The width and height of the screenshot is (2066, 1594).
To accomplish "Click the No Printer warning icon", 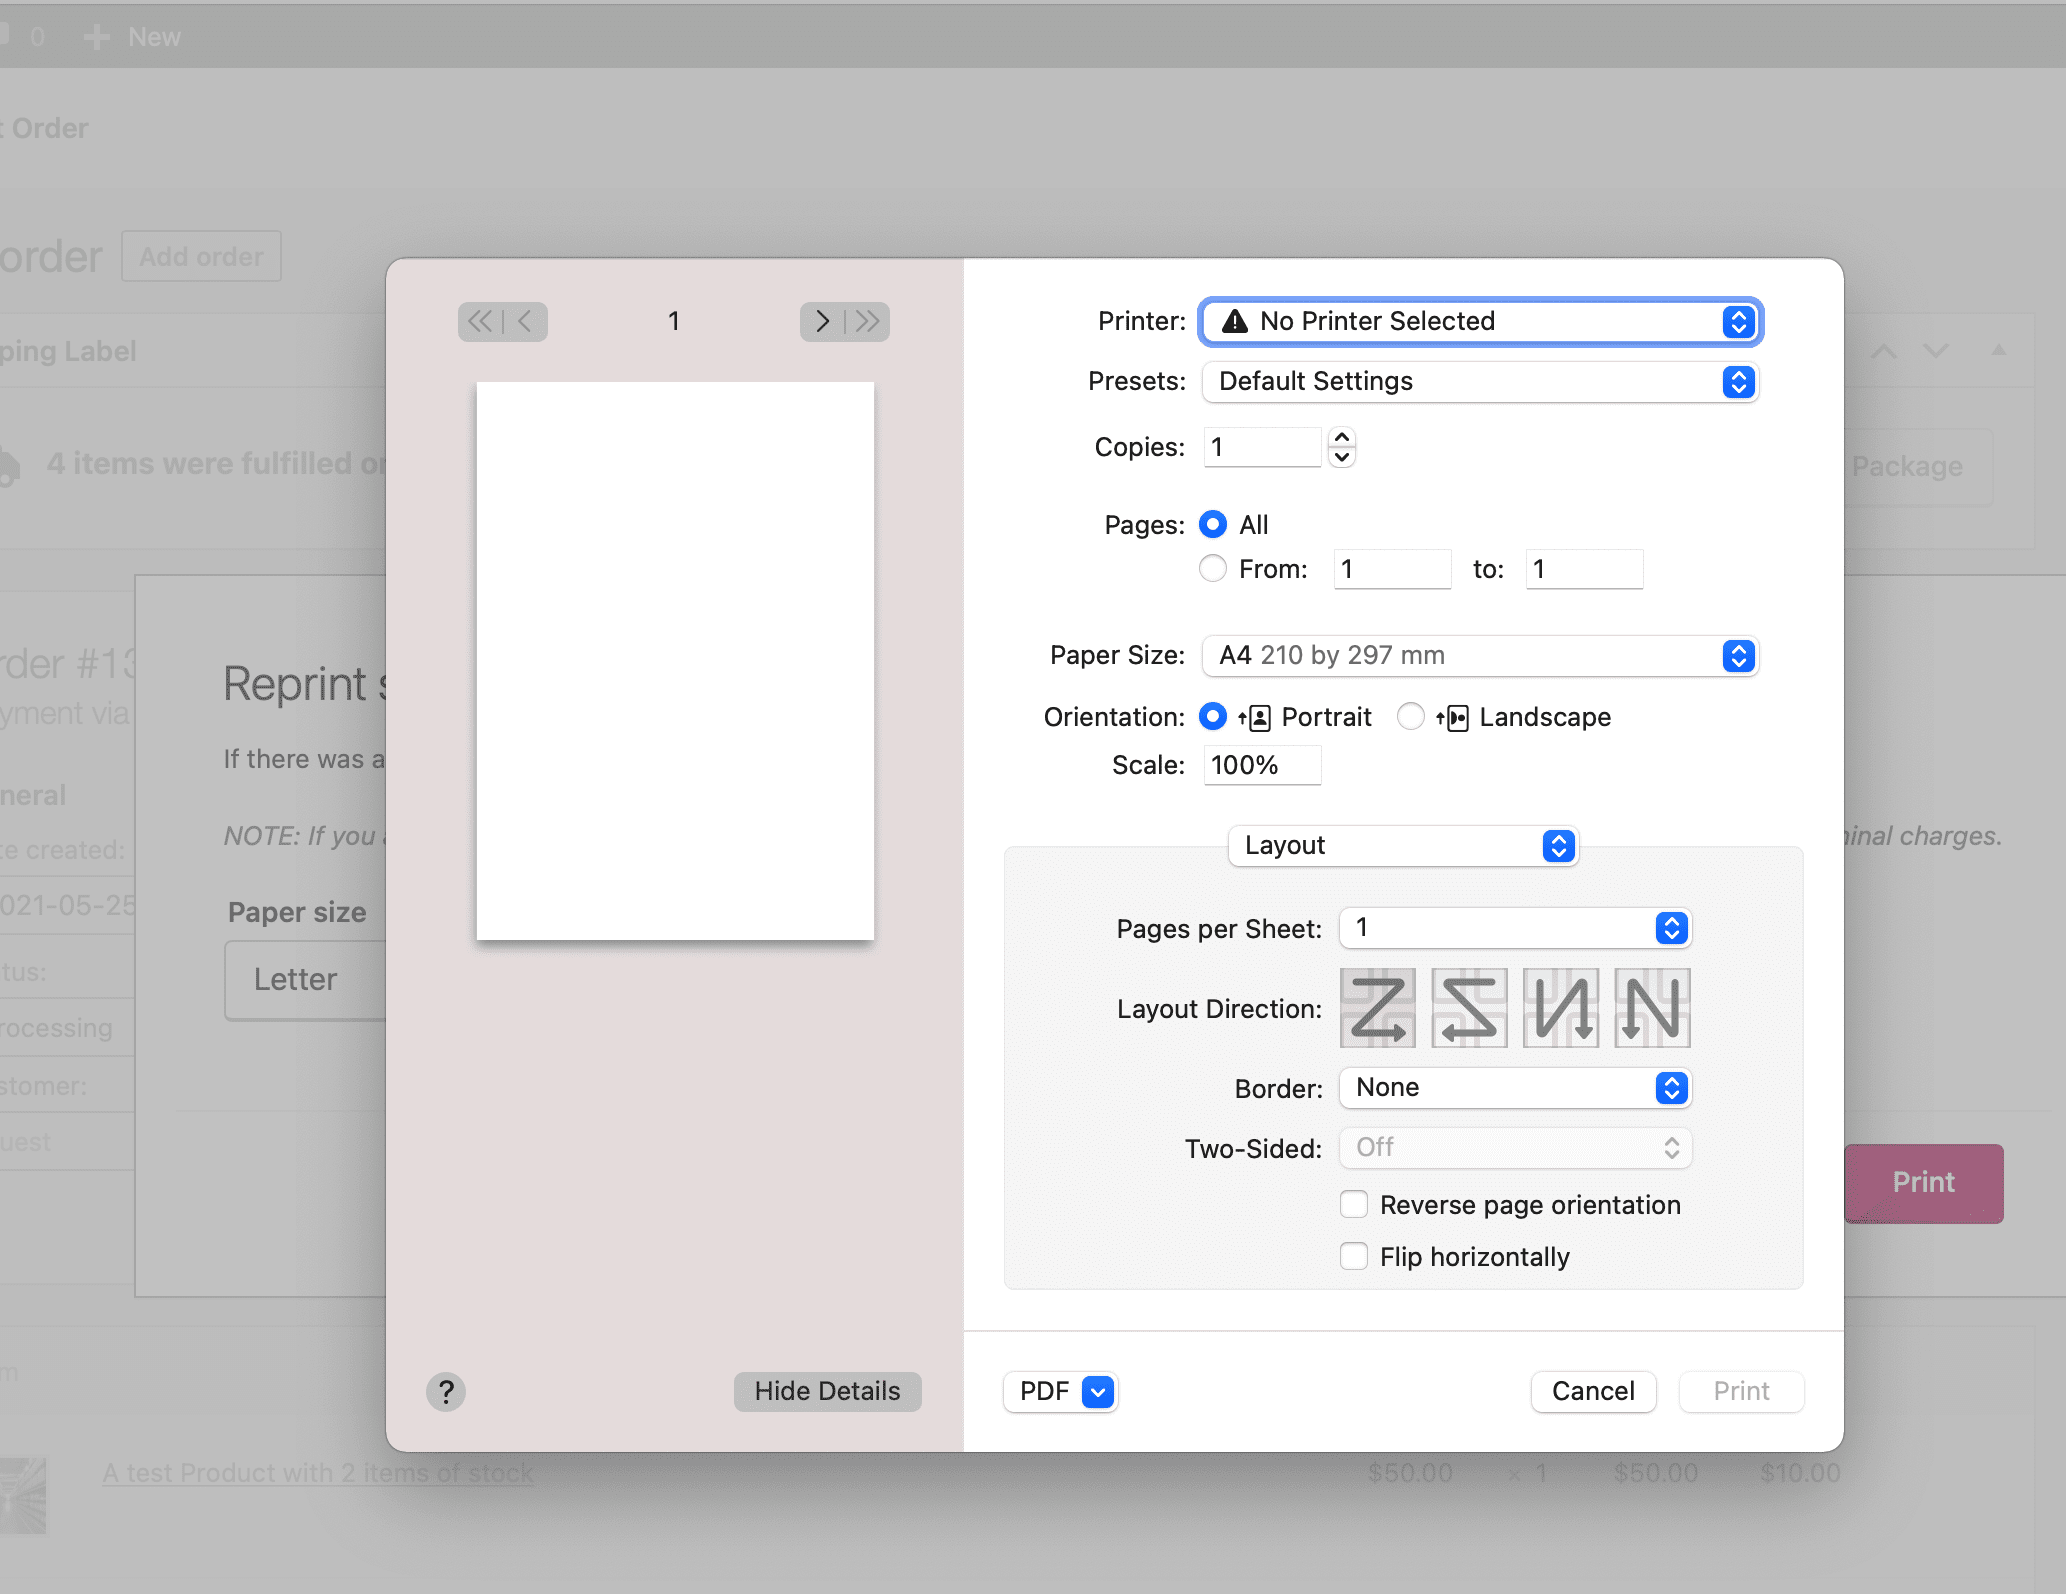I will [x=1235, y=321].
